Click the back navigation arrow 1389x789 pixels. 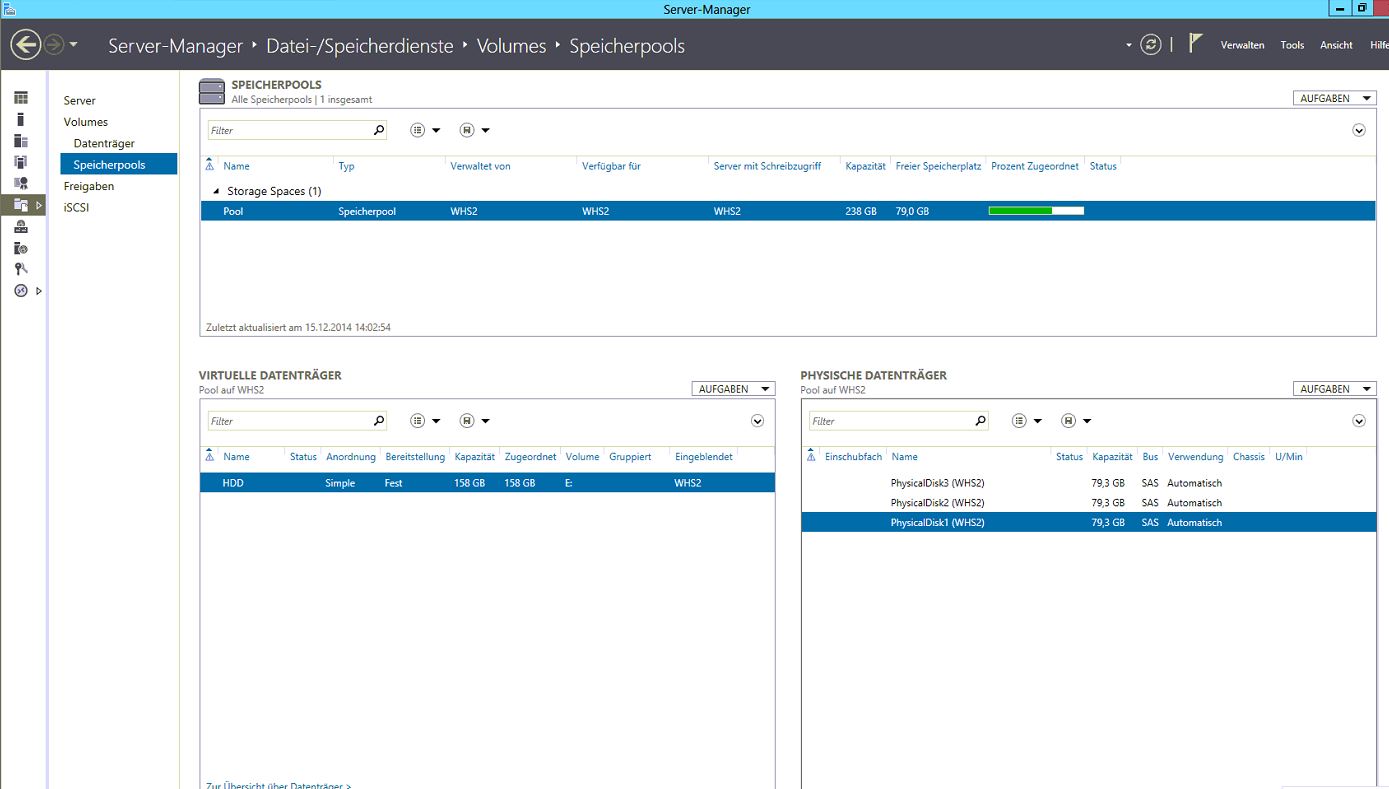point(25,45)
